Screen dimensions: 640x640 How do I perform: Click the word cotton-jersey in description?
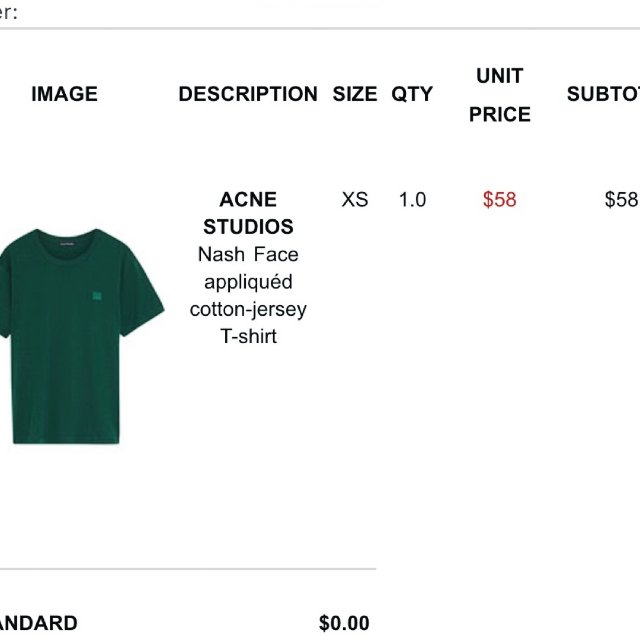coord(248,309)
